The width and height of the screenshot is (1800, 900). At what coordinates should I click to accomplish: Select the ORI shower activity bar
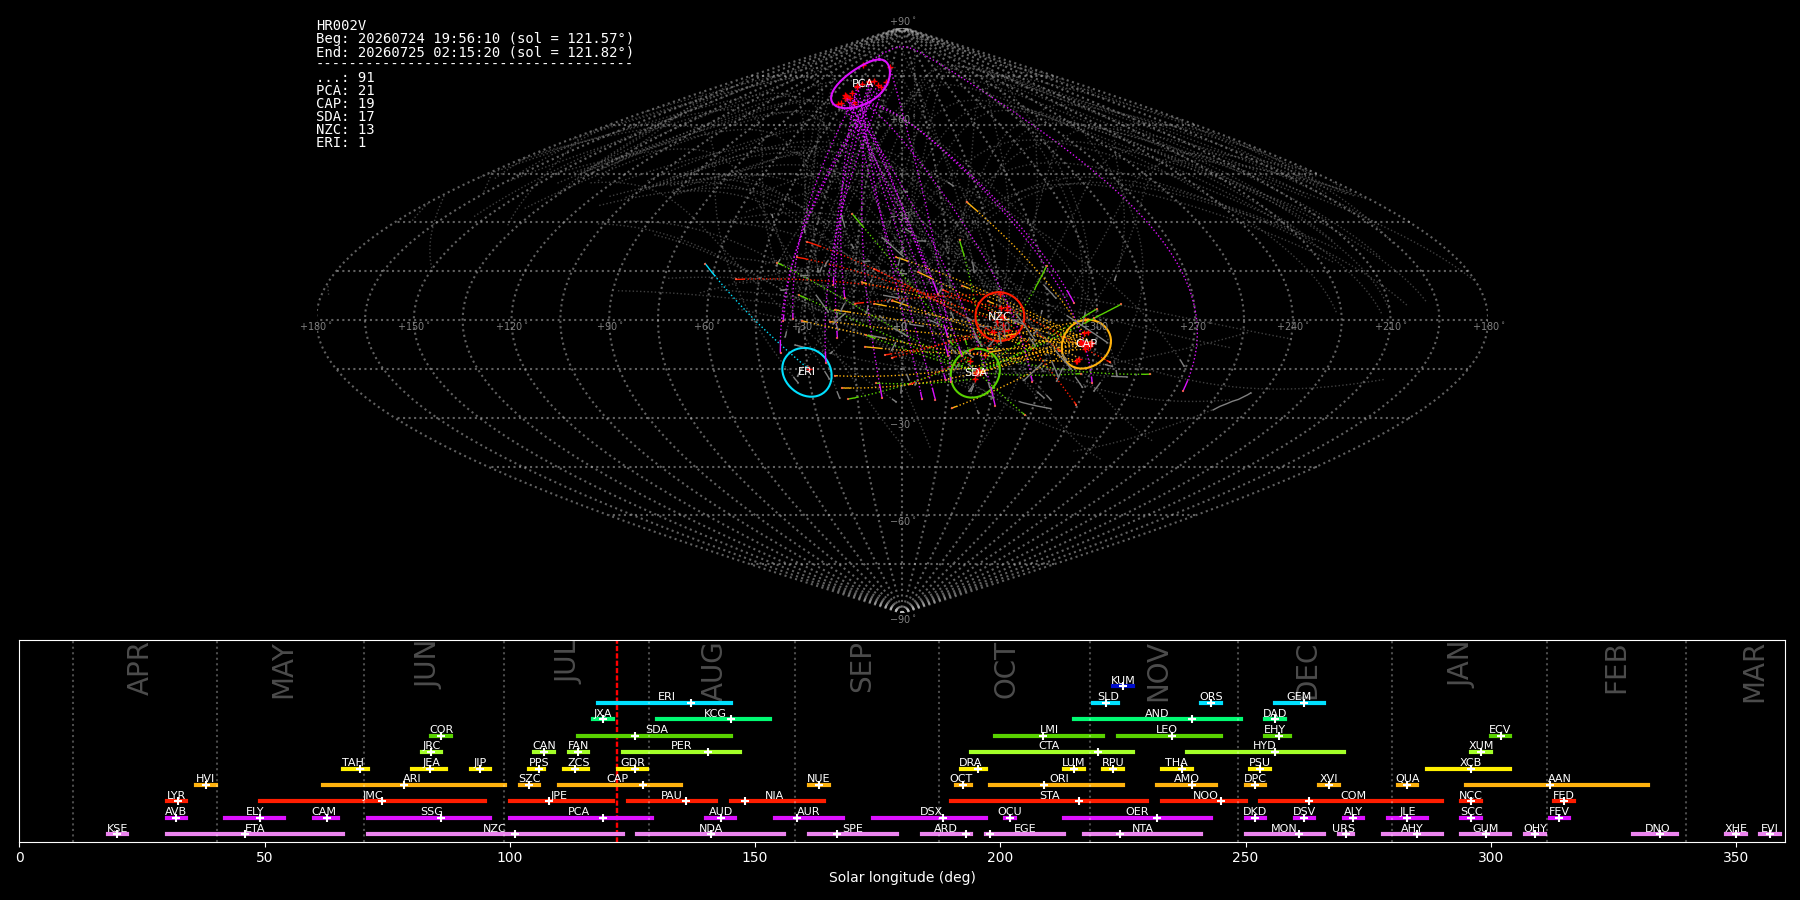[1056, 785]
